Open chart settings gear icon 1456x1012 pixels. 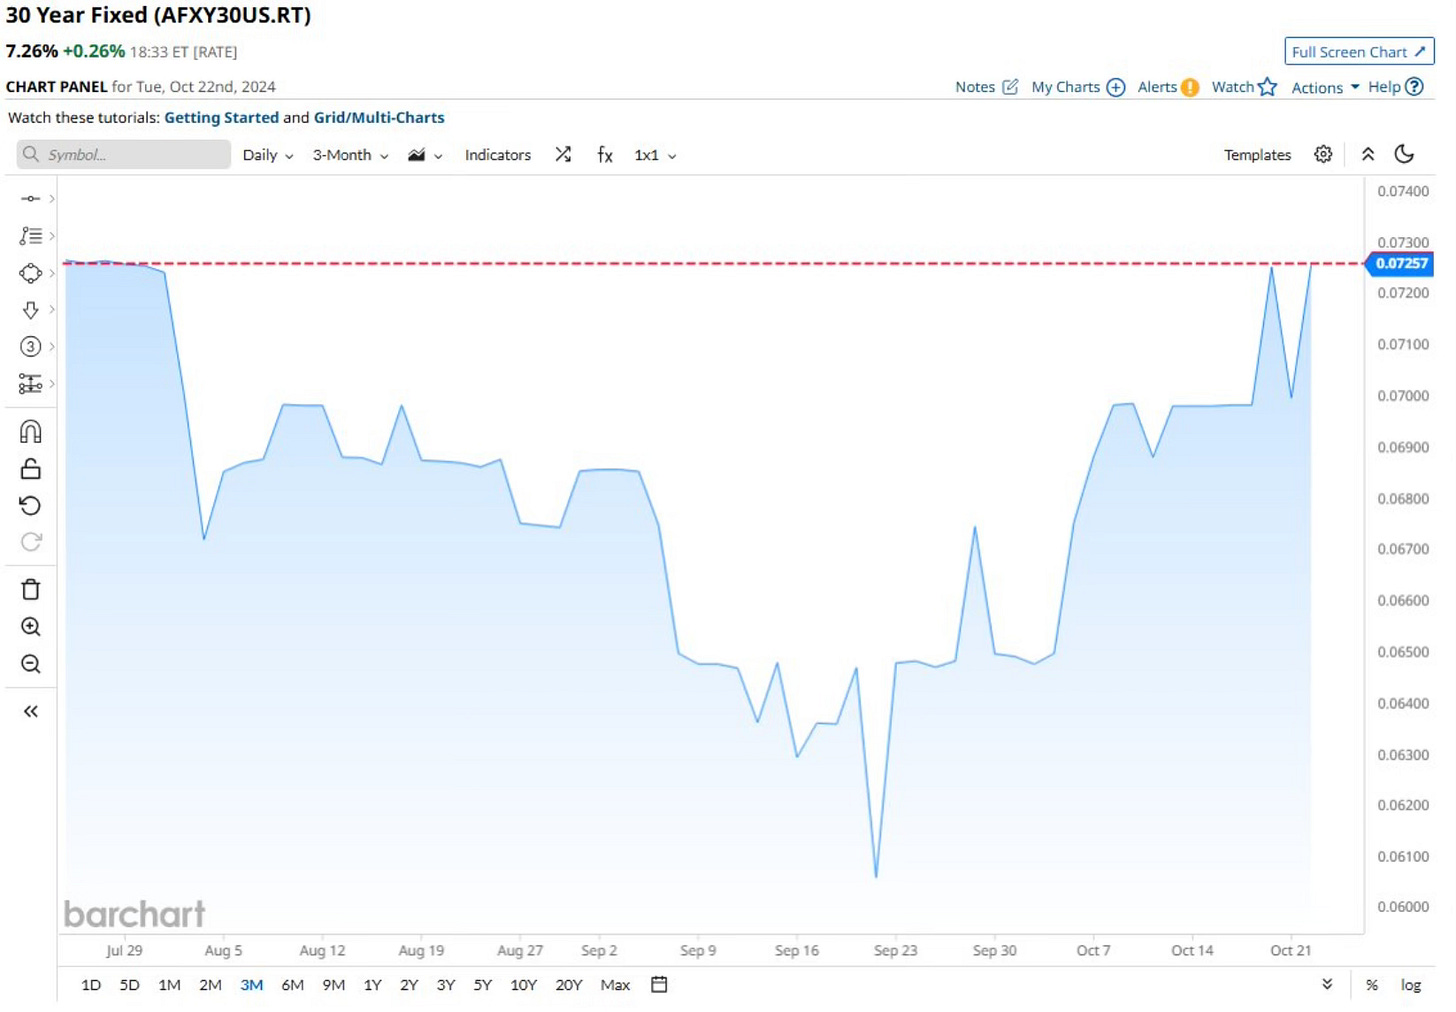pos(1323,154)
